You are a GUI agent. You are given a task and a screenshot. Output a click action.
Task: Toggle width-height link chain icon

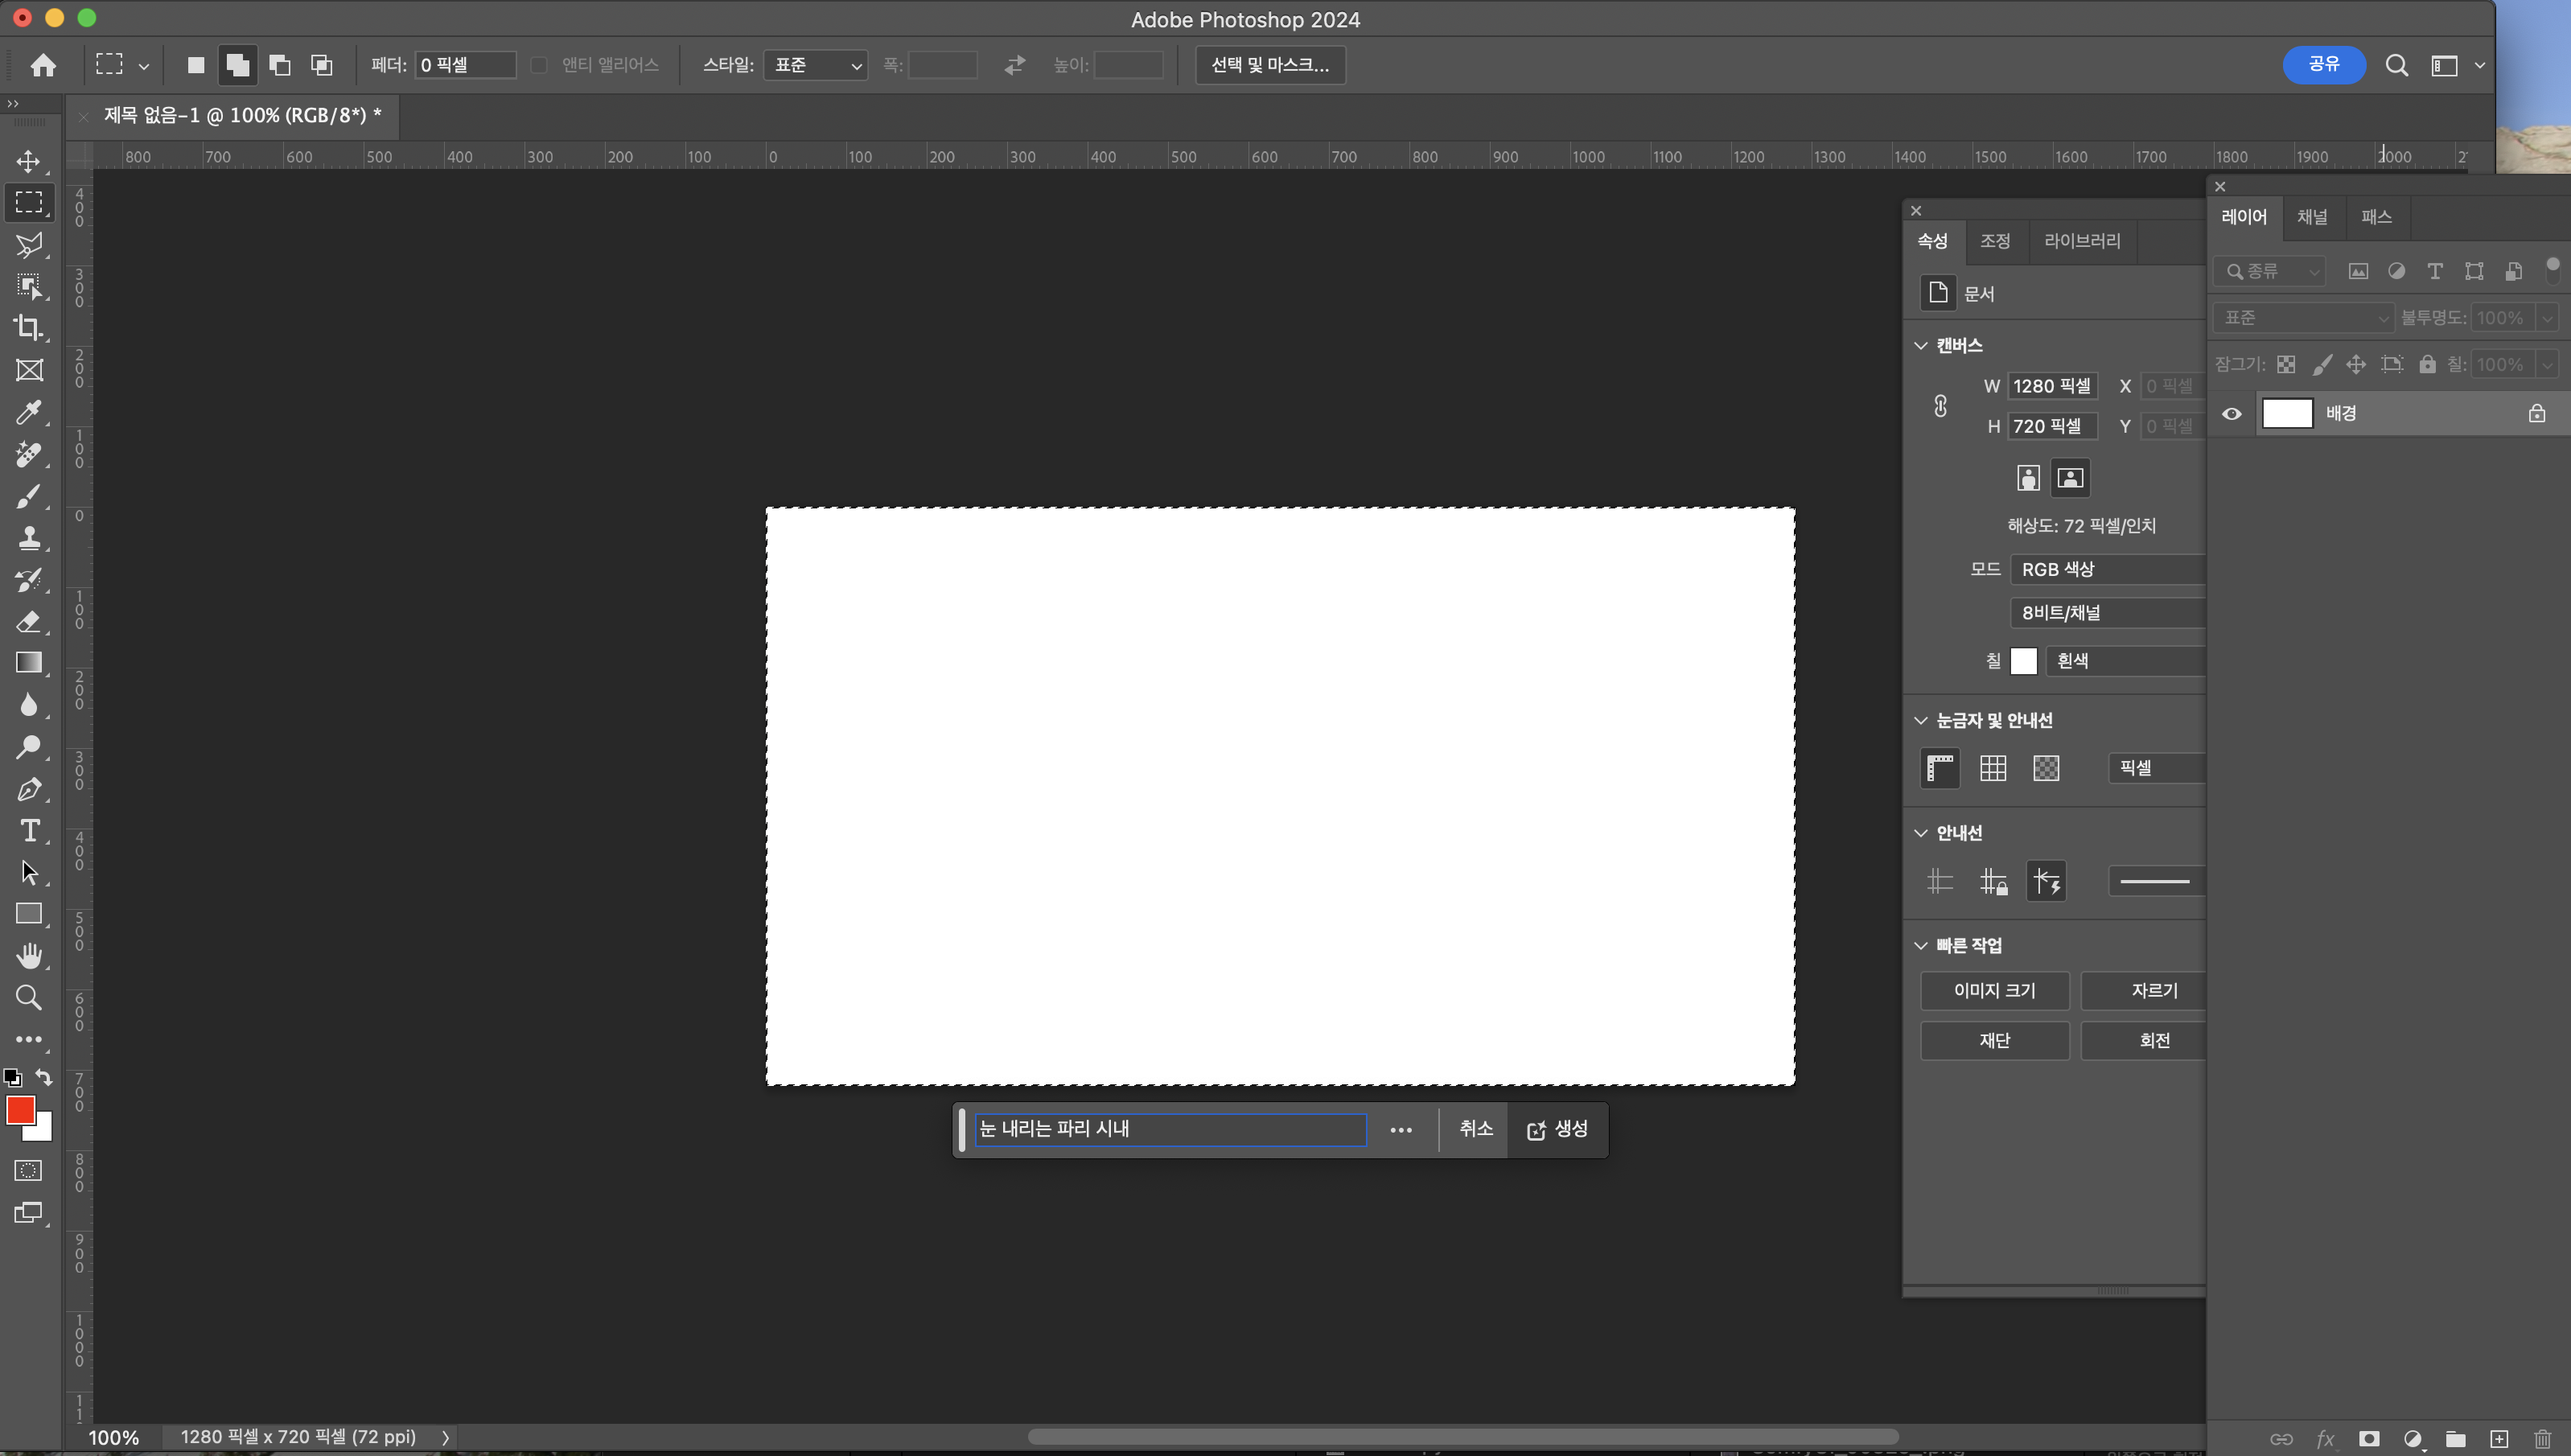pyautogui.click(x=1940, y=406)
